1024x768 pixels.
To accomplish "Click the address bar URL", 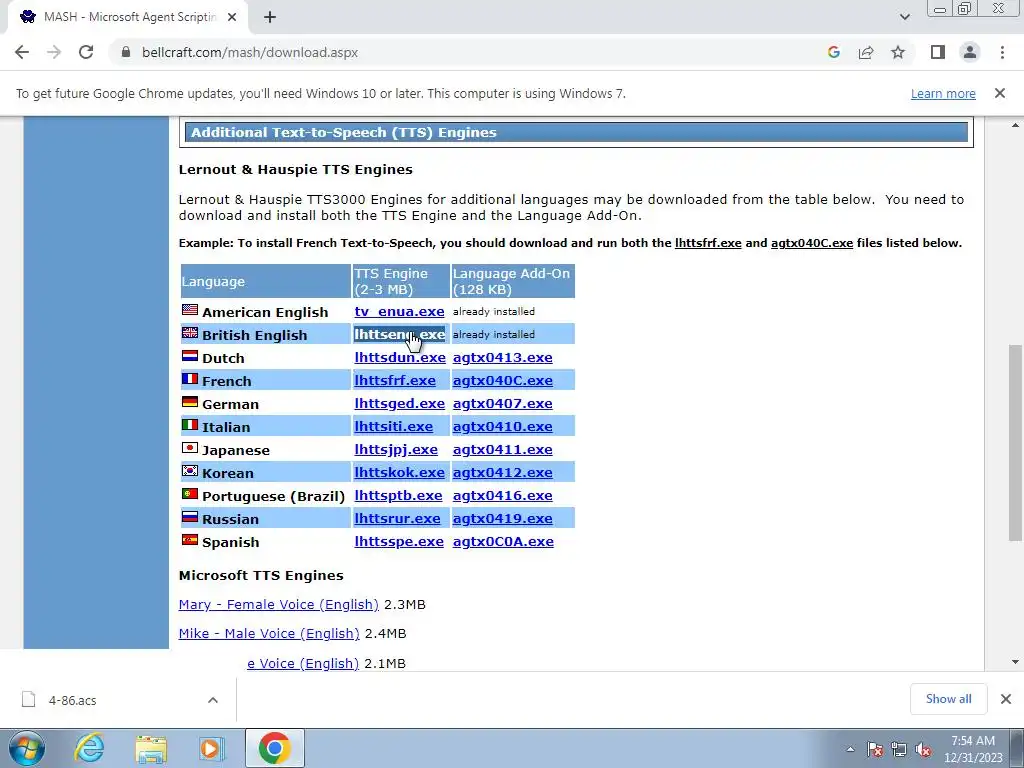I will 249,52.
